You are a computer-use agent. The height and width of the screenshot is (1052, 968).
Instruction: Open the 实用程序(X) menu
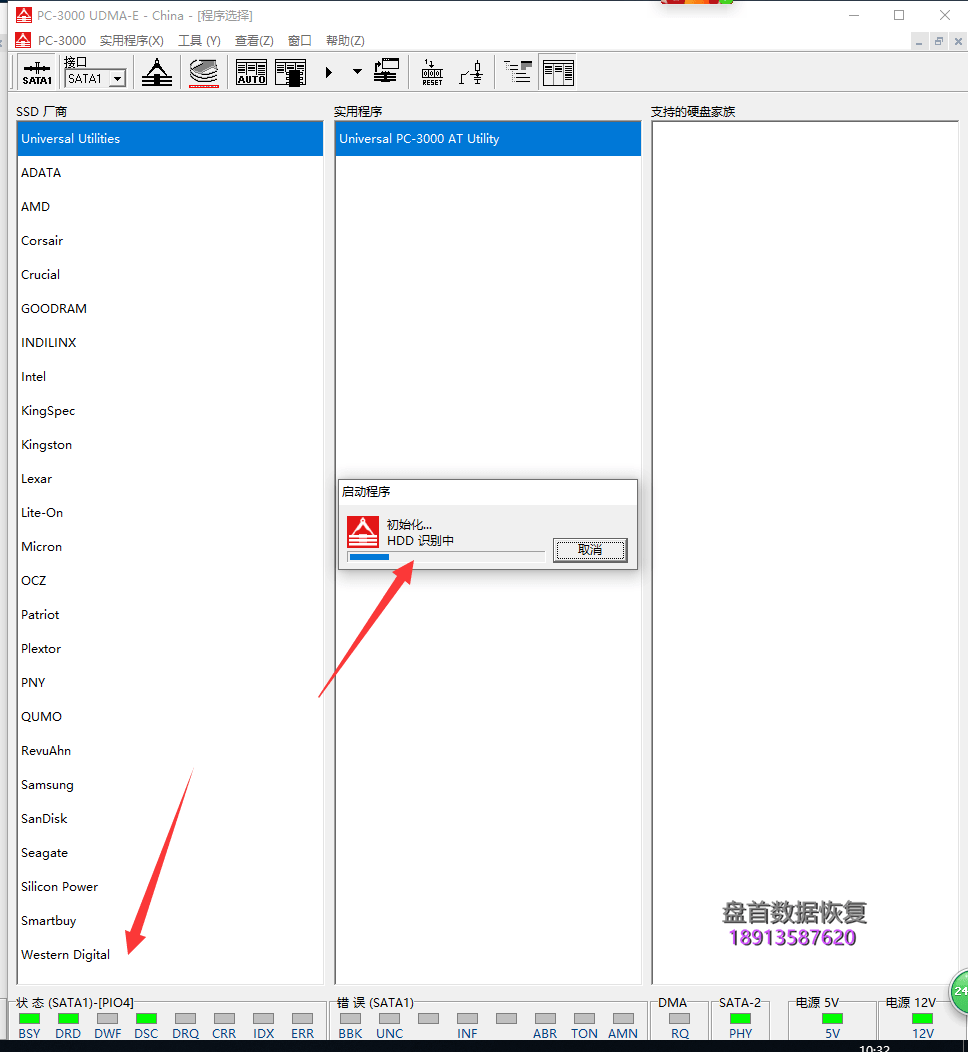(131, 41)
